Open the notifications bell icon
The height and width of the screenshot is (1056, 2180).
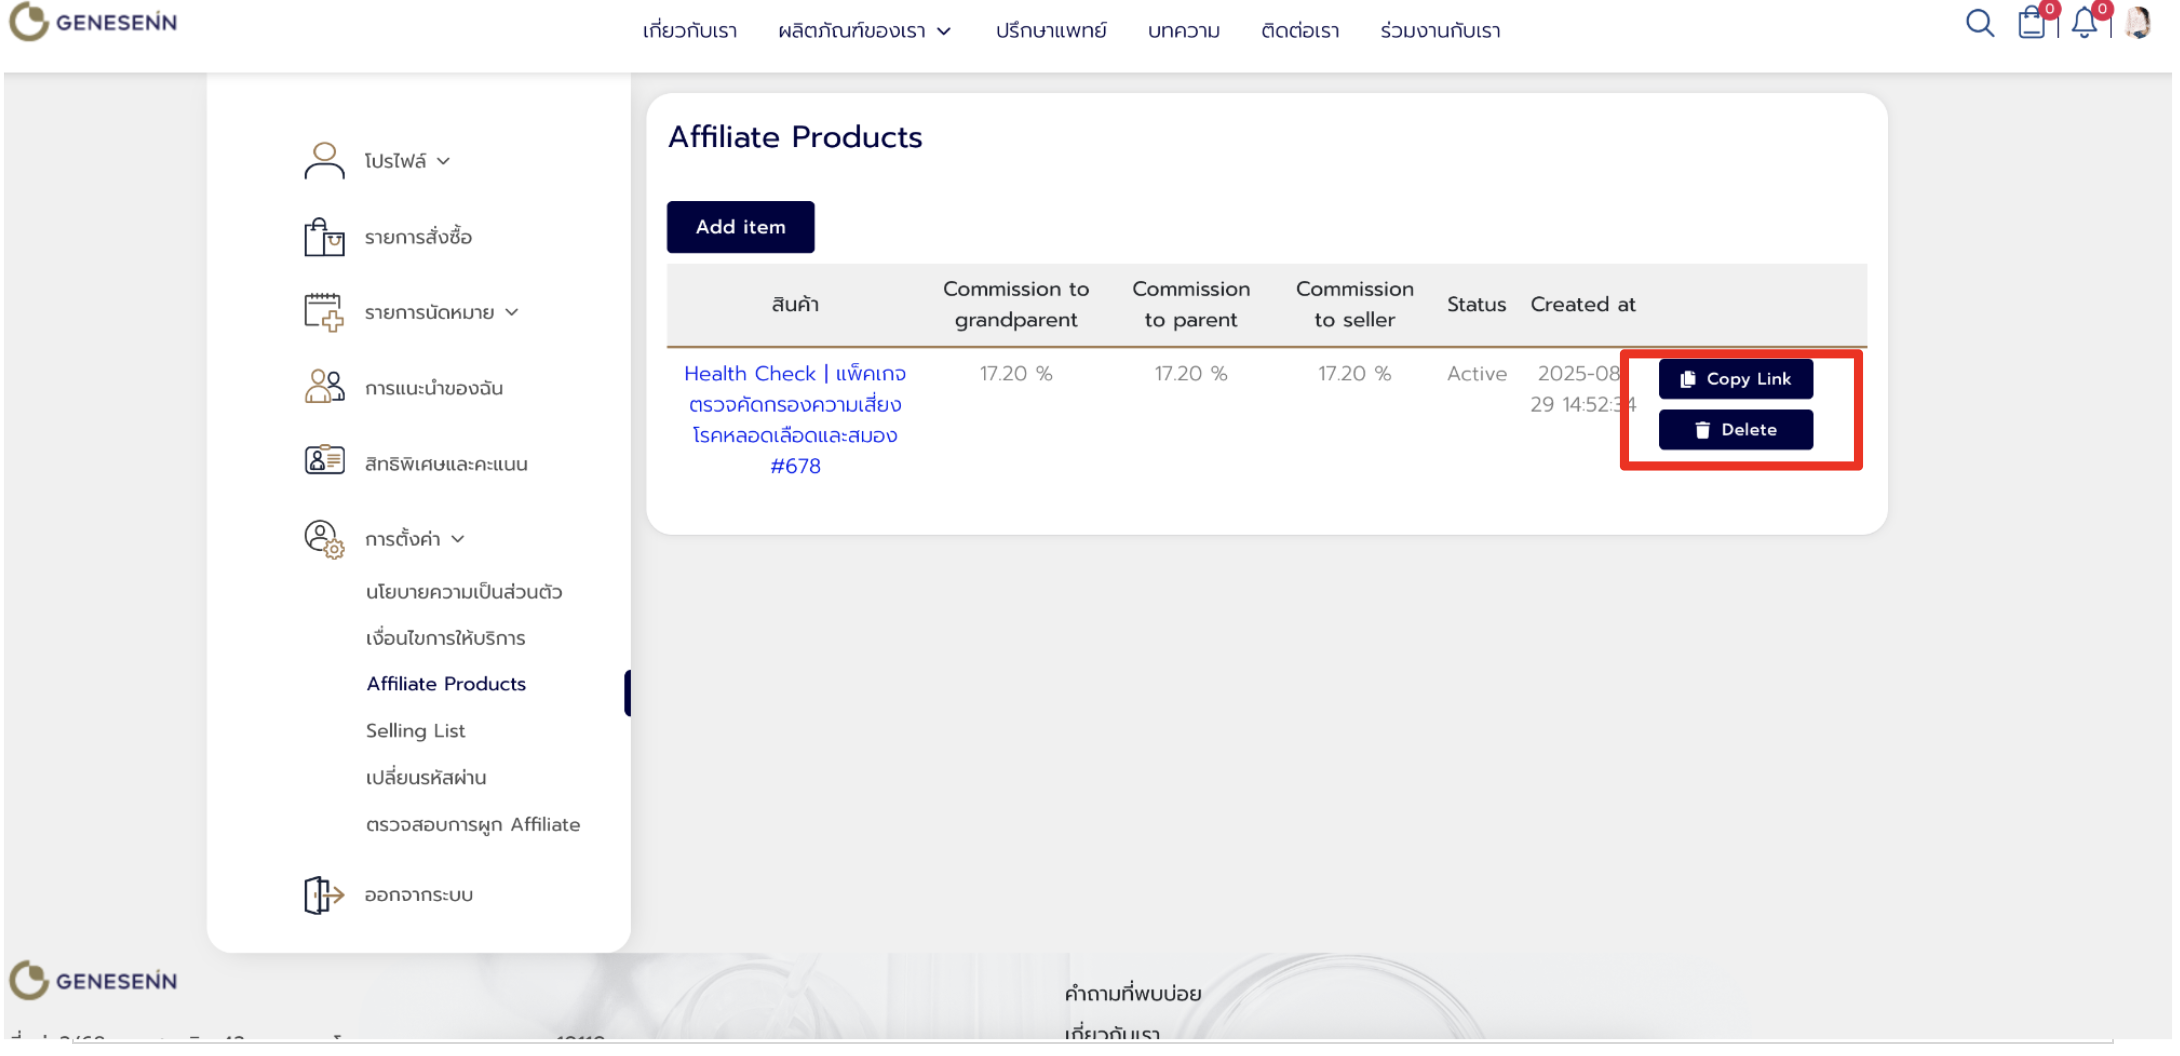coord(2084,22)
